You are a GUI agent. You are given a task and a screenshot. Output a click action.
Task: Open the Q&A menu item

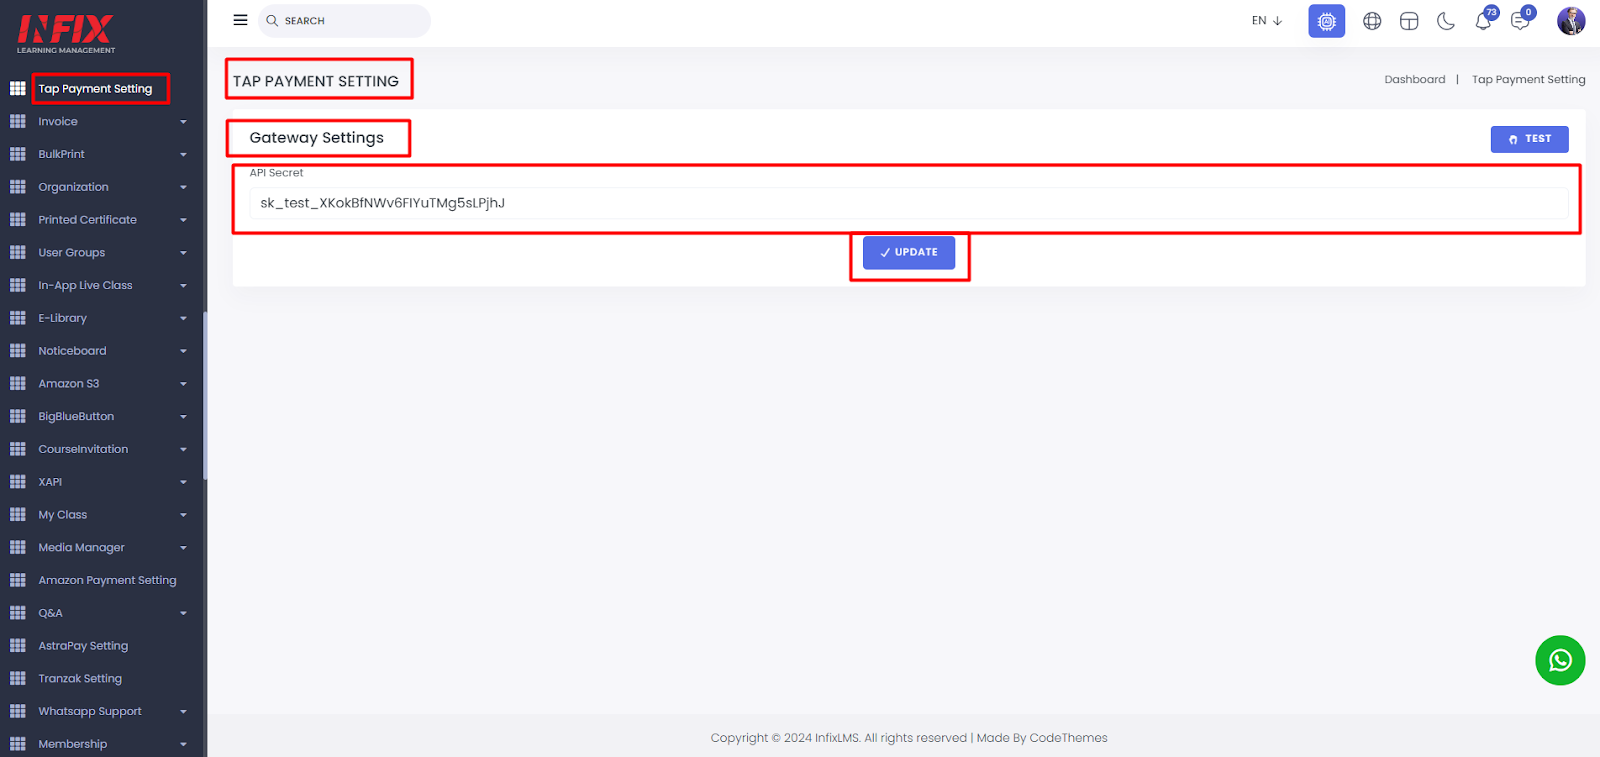click(50, 613)
